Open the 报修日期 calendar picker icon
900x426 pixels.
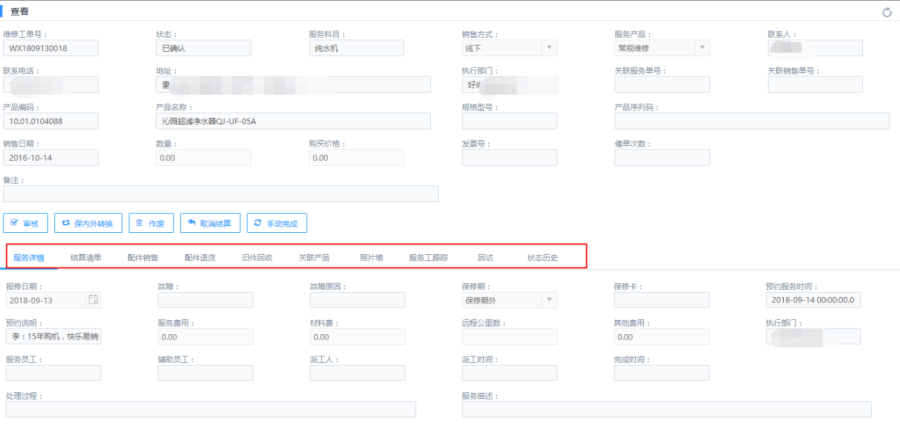point(94,300)
